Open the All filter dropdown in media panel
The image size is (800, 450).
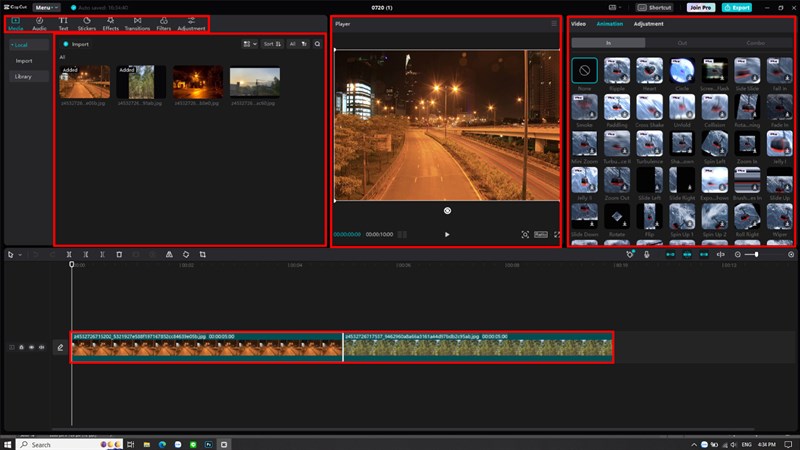pyautogui.click(x=298, y=44)
